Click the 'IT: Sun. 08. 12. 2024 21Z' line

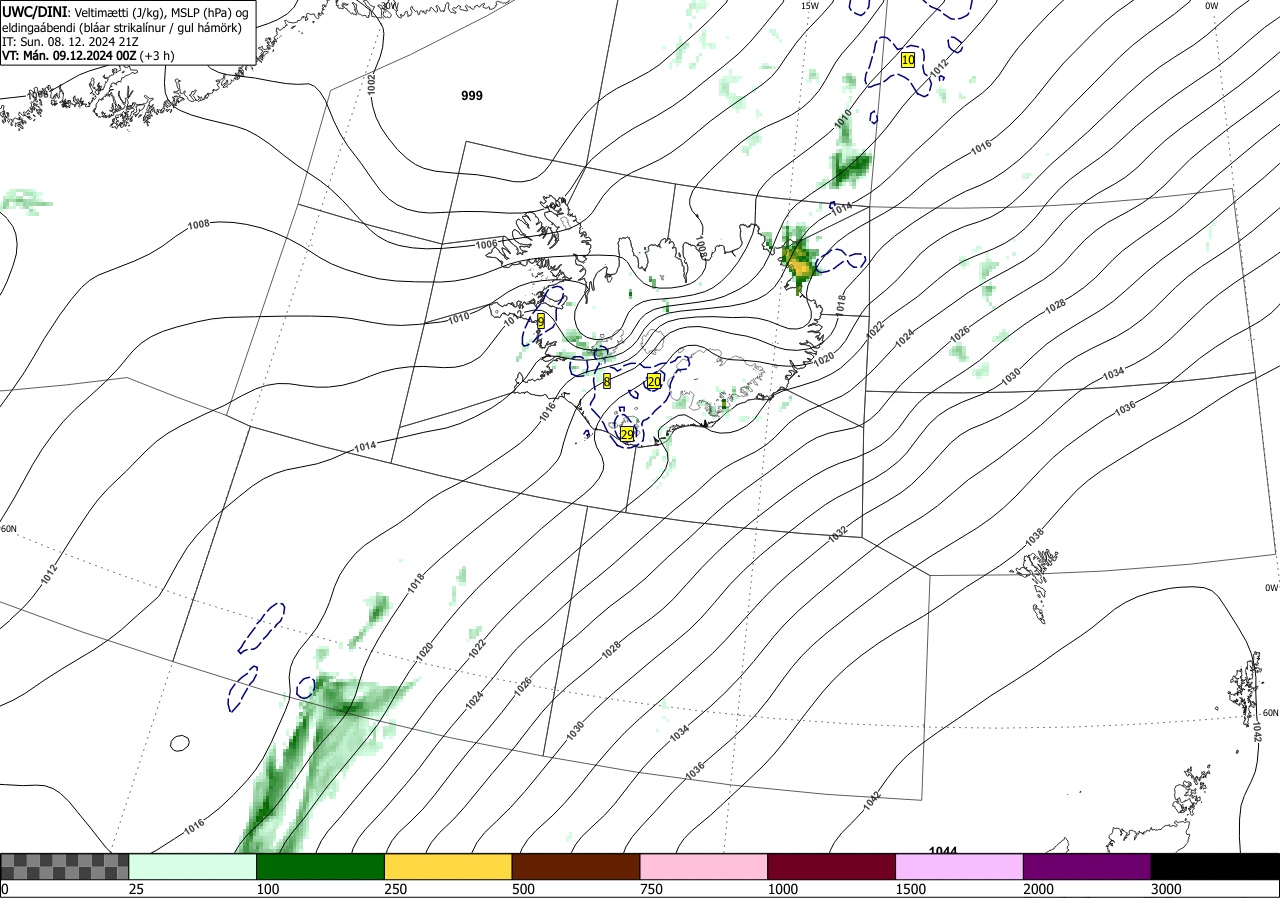(x=68, y=42)
